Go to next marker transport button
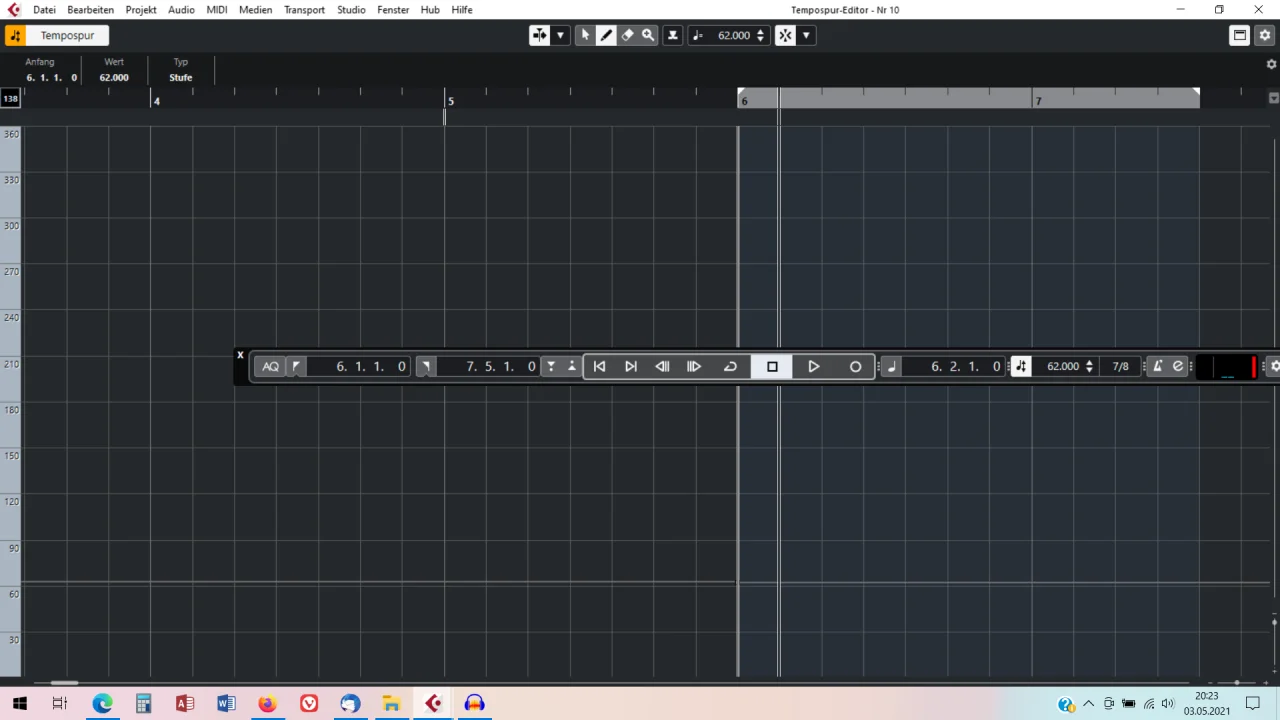Viewport: 1280px width, 720px height. point(631,366)
